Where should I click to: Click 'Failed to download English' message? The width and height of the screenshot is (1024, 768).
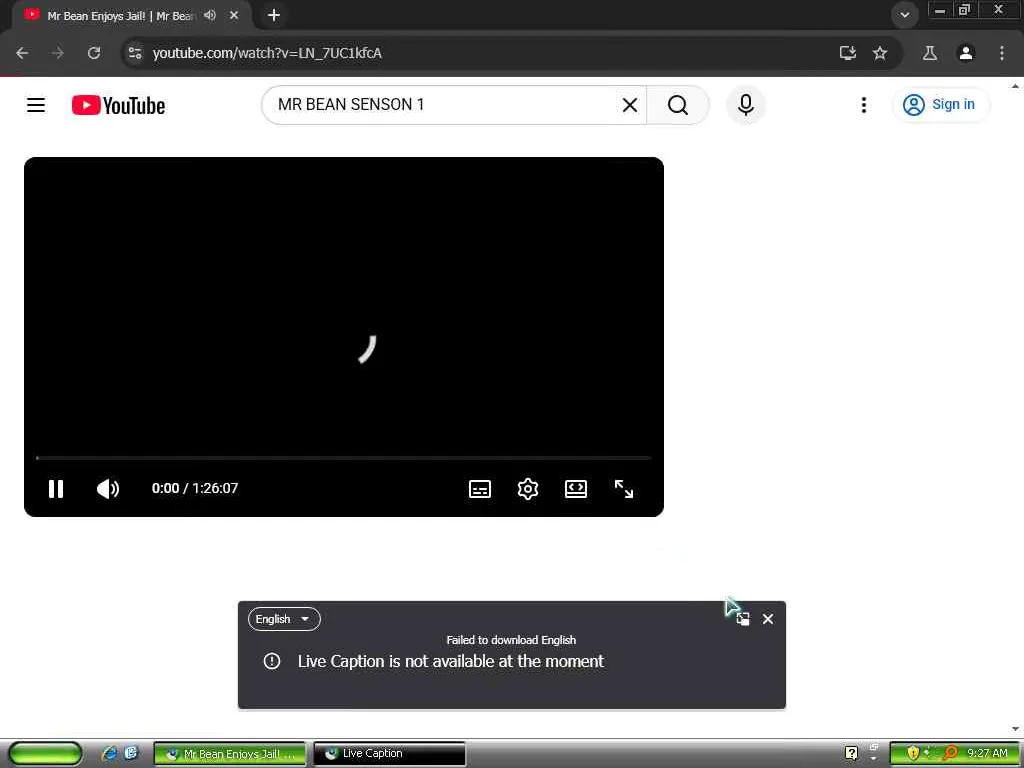pos(511,640)
